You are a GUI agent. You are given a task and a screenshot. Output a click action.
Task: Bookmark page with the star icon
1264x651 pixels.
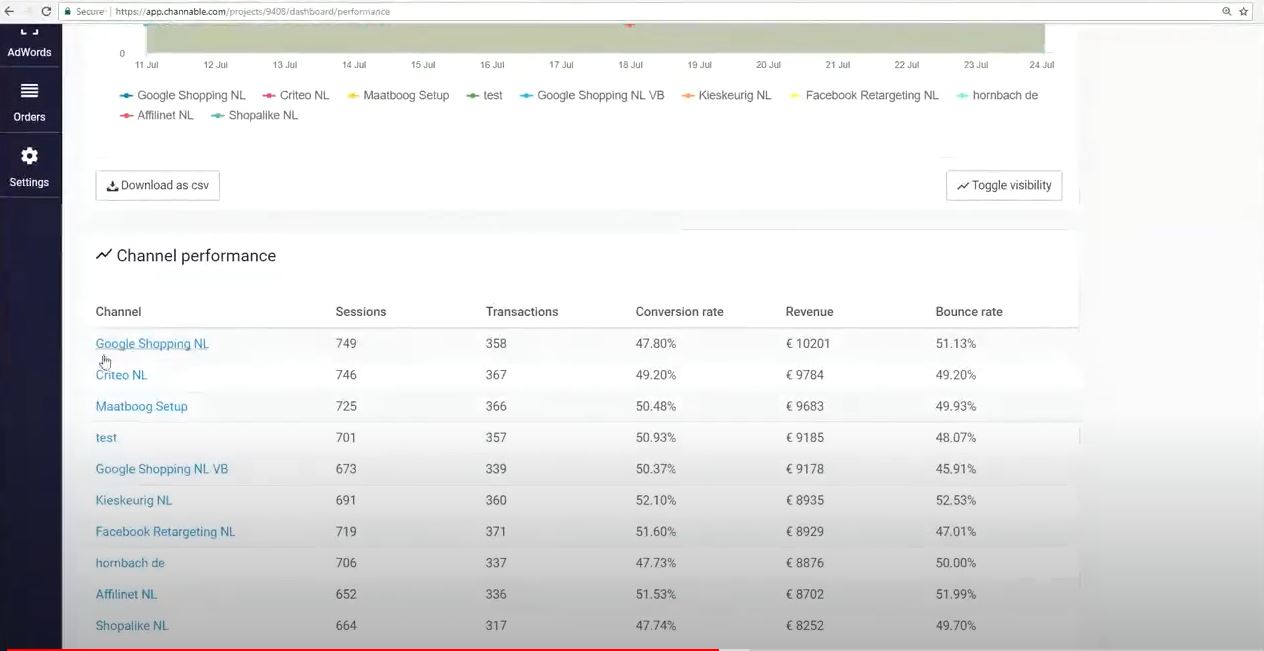(x=1244, y=12)
